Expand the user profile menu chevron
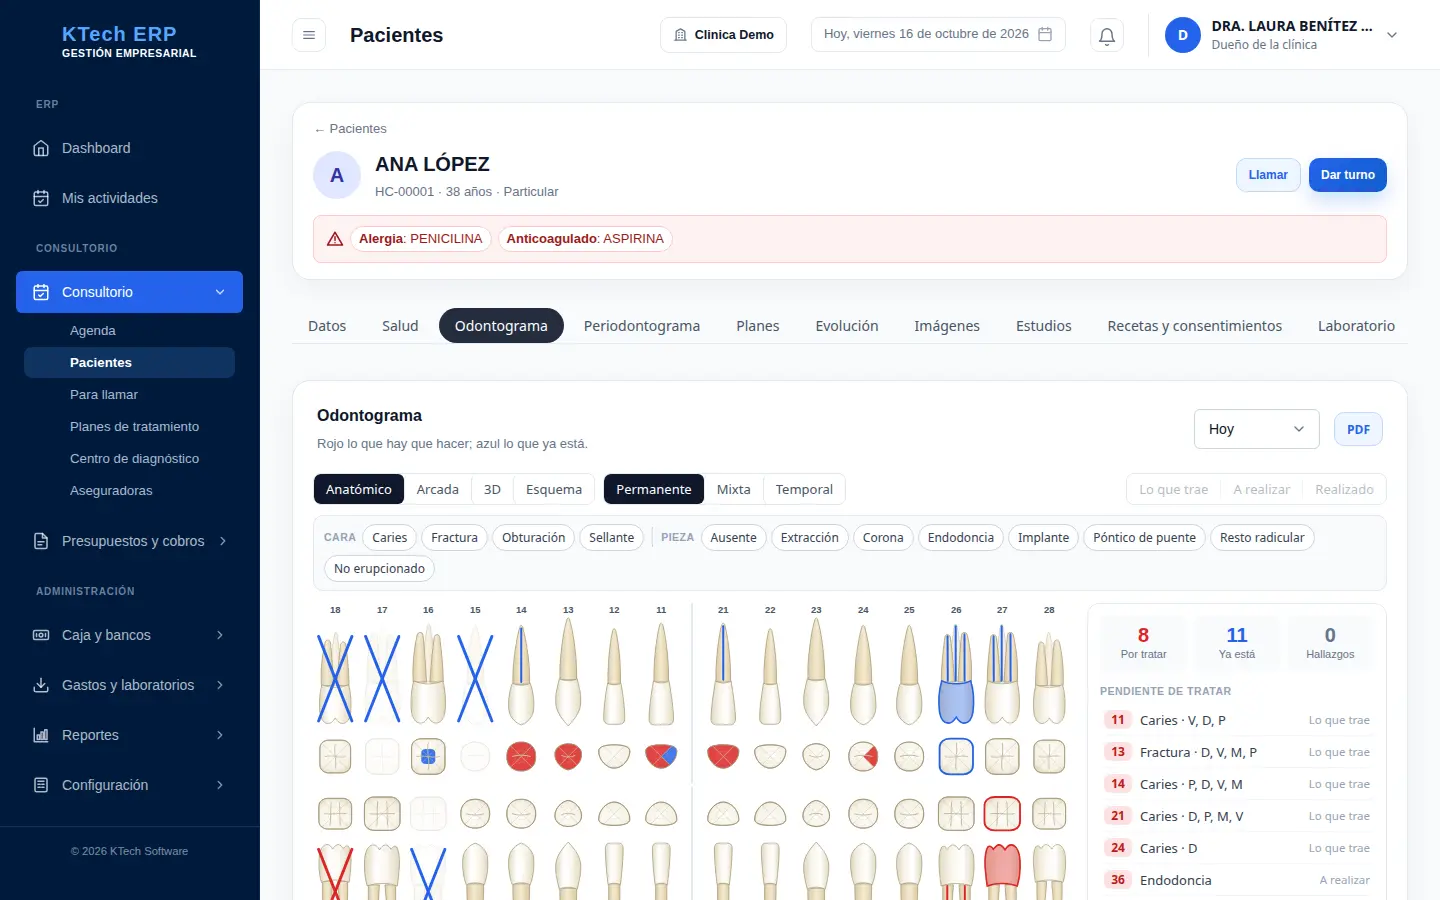 [1392, 35]
